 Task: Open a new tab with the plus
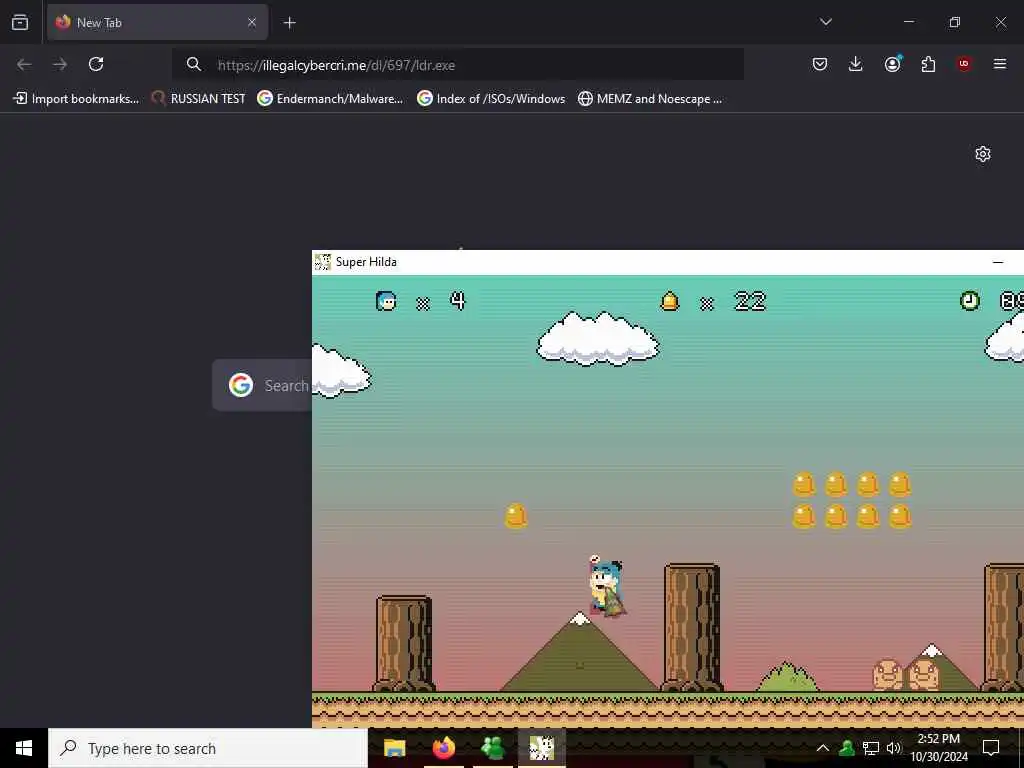coord(289,23)
